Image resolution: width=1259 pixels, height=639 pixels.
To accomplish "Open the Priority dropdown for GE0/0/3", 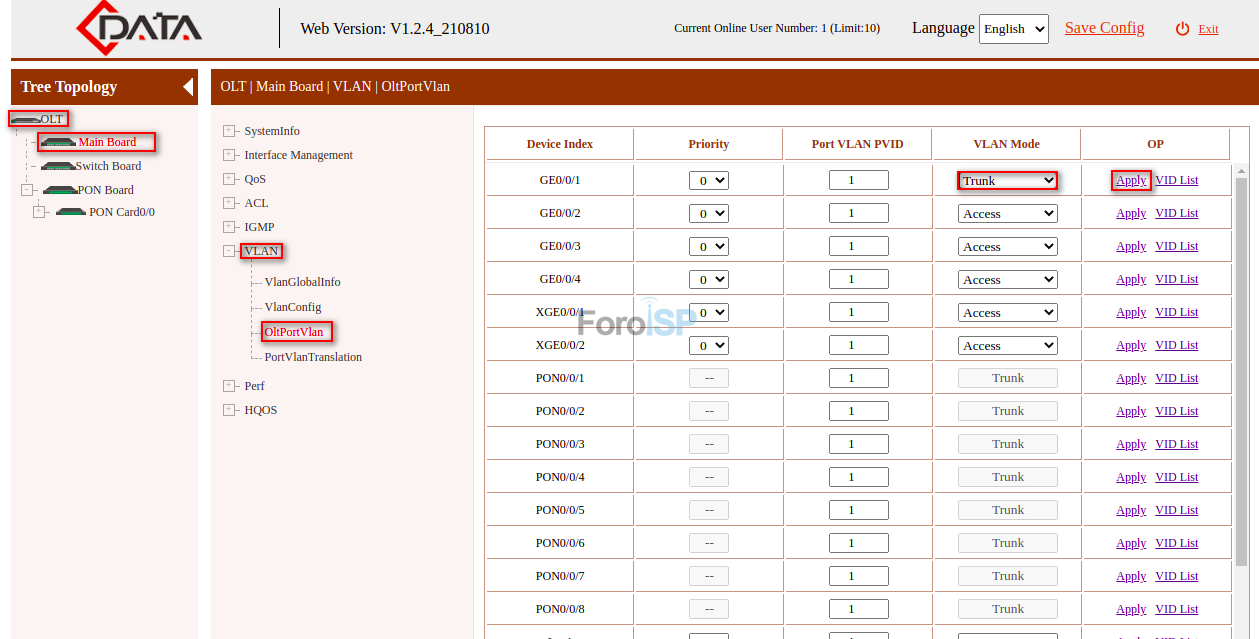I will click(708, 245).
